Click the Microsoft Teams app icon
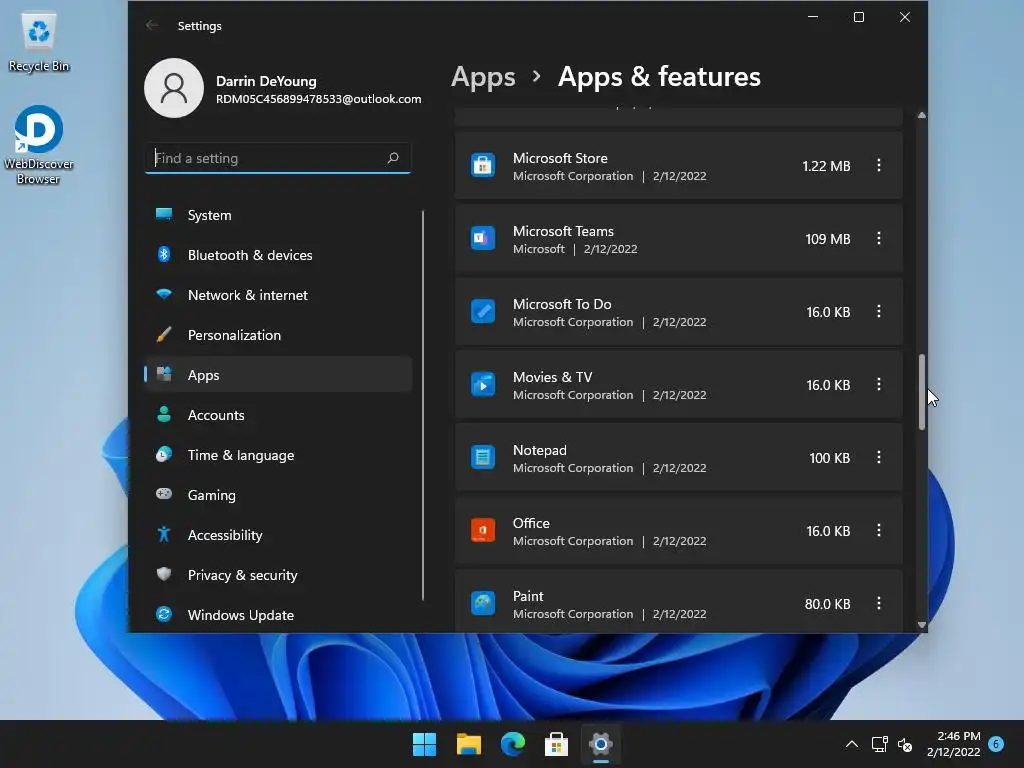The width and height of the screenshot is (1024, 768). pos(483,238)
